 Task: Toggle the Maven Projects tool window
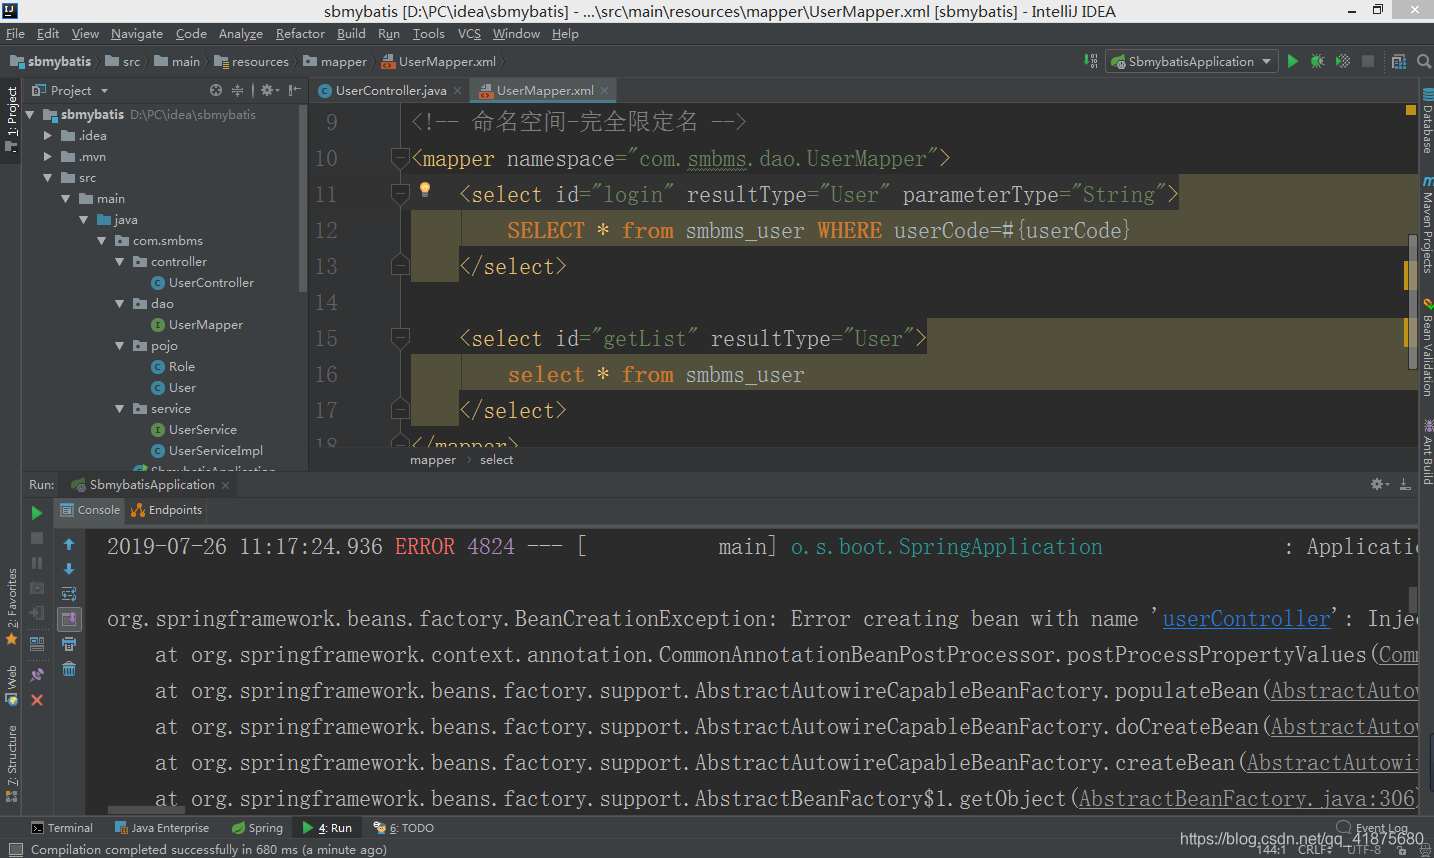pyautogui.click(x=1427, y=226)
